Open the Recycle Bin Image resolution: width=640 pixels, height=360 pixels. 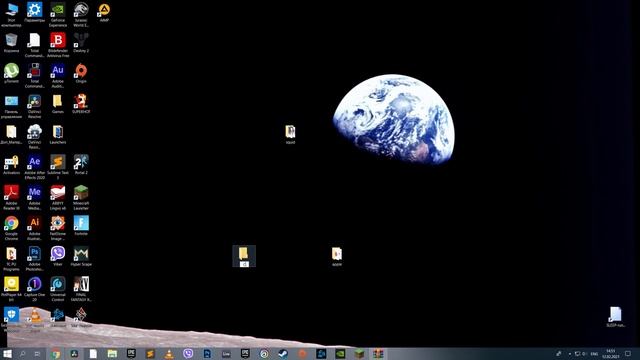(11, 43)
